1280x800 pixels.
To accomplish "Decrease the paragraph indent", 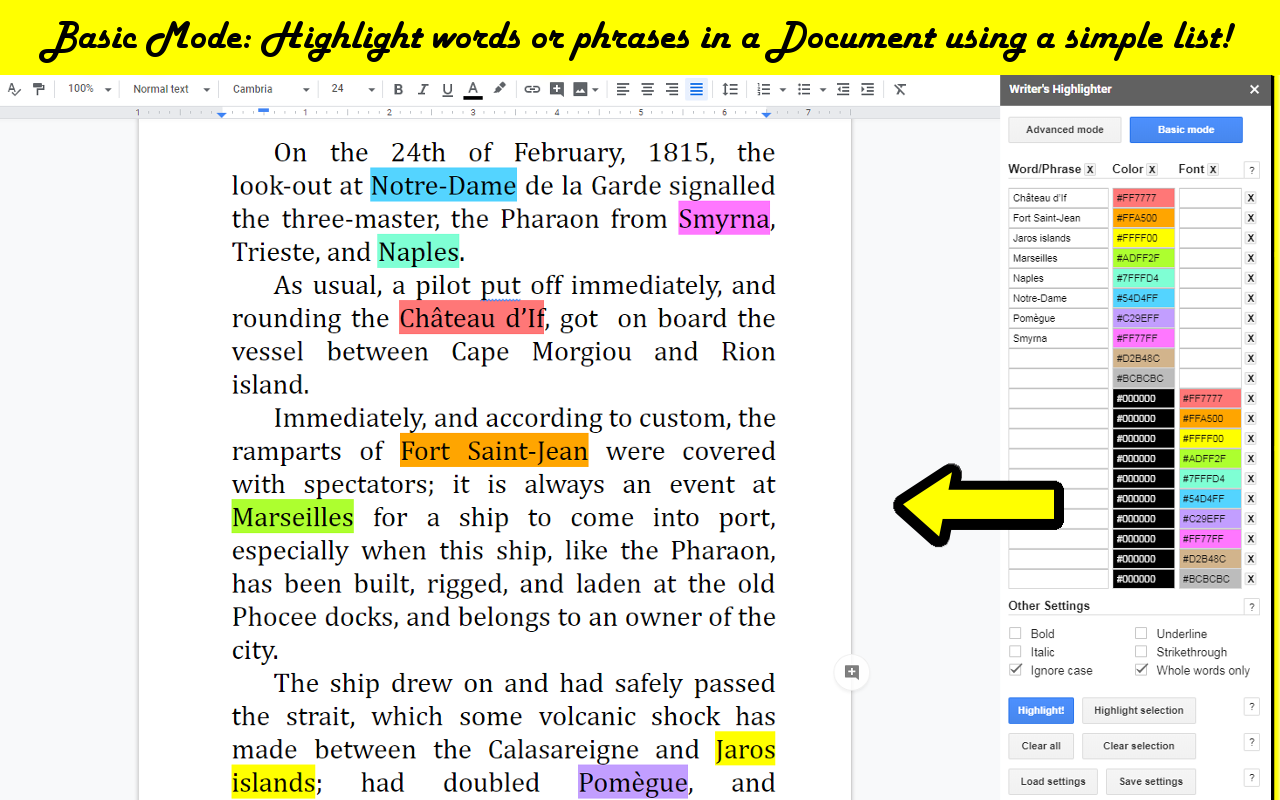I will [843, 89].
